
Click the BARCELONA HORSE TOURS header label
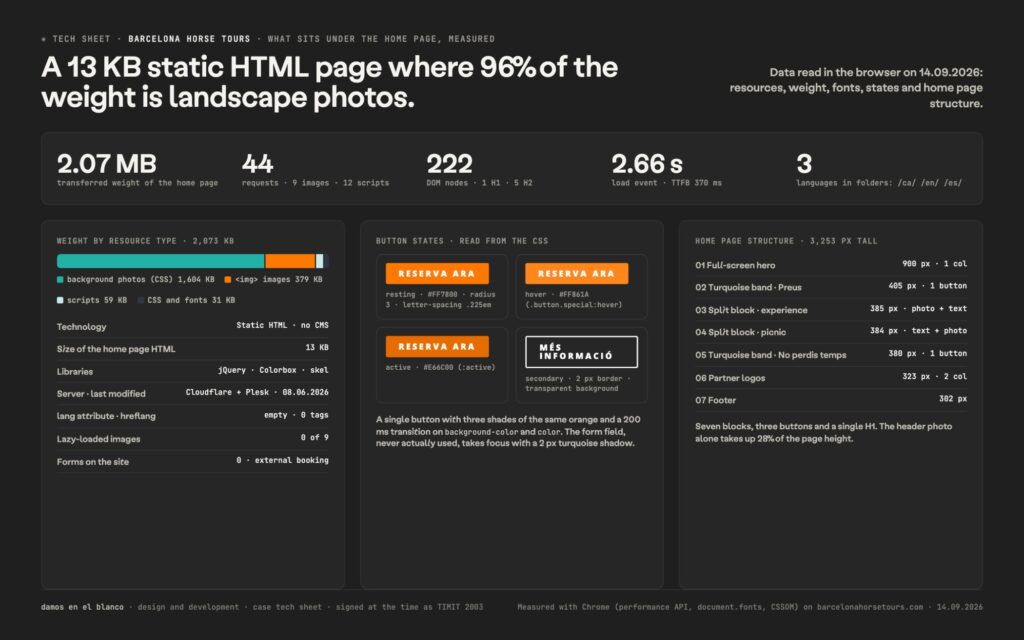189,39
